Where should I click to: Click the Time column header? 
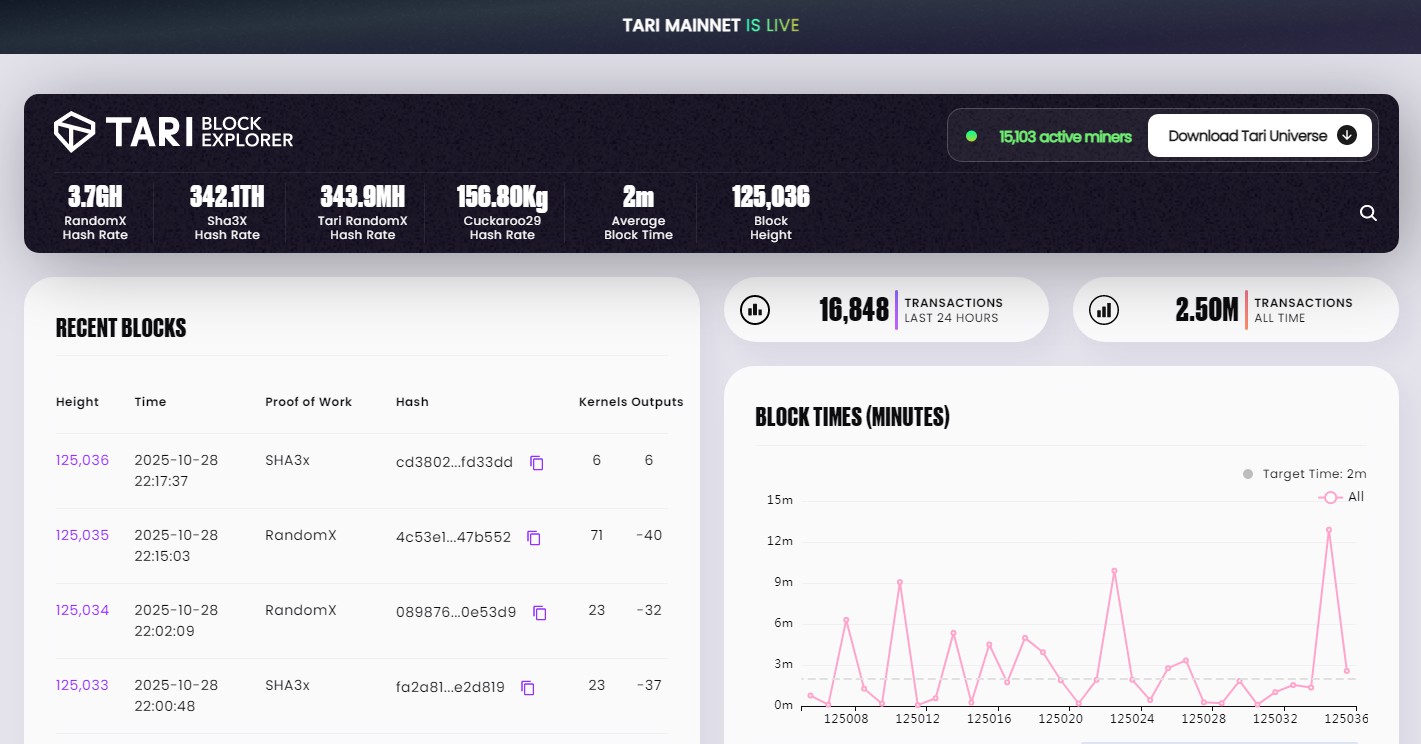[150, 402]
